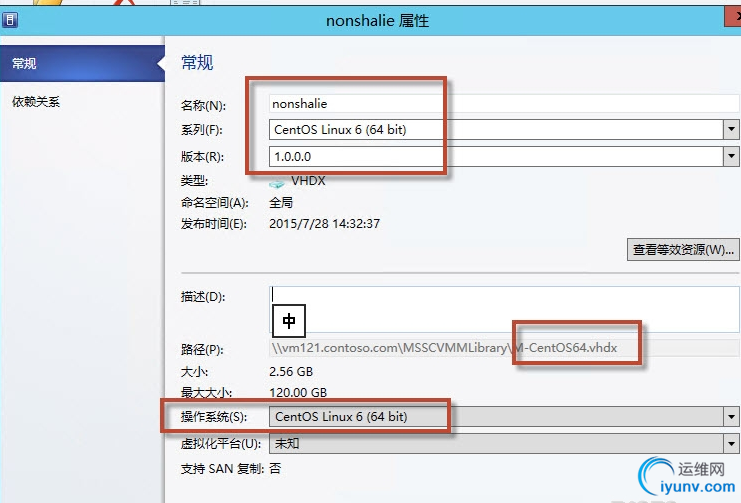The width and height of the screenshot is (741, 503).
Task: Click the 虚拟化平台 combo box showing 未知
Action: pyautogui.click(x=496, y=444)
